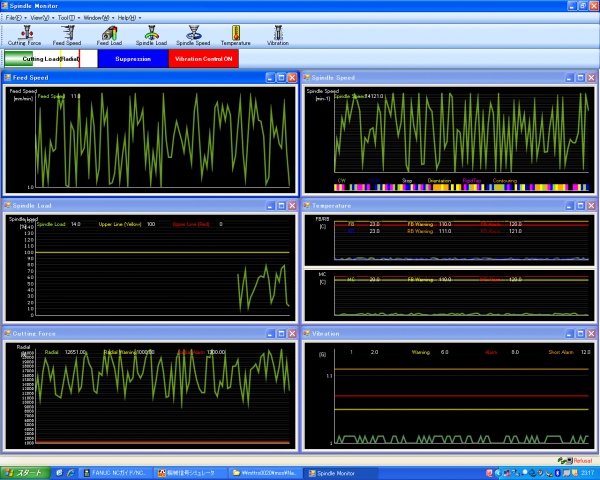
Task: Expand the Help menu dropdown
Action: tap(129, 18)
